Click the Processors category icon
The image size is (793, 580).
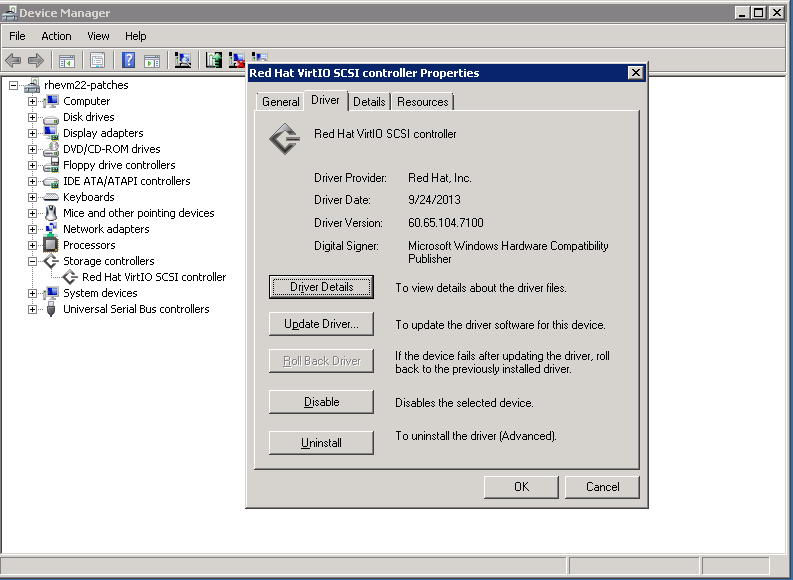[x=51, y=245]
